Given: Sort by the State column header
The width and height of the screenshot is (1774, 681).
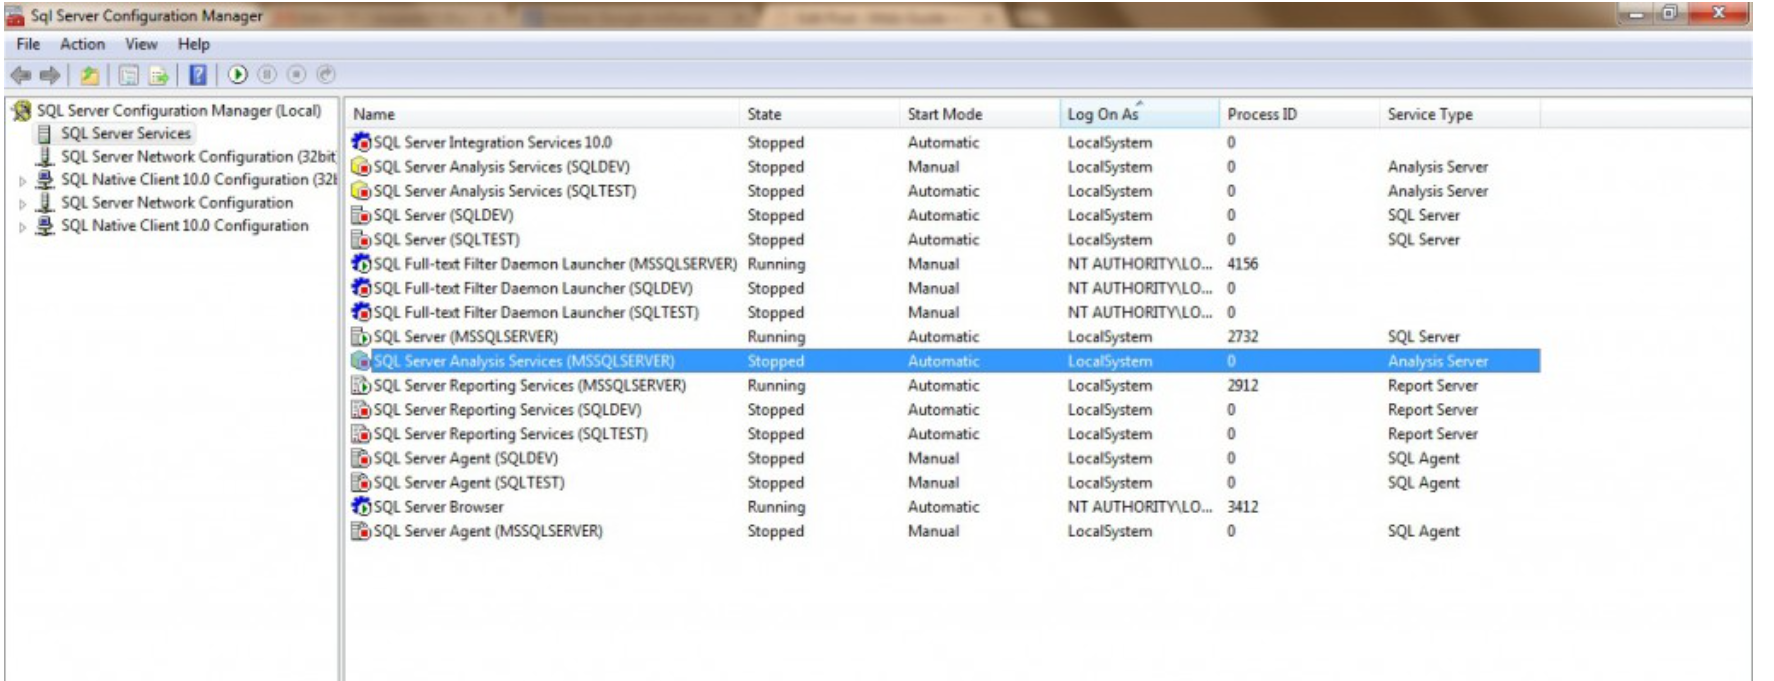Looking at the screenshot, I should click(818, 114).
